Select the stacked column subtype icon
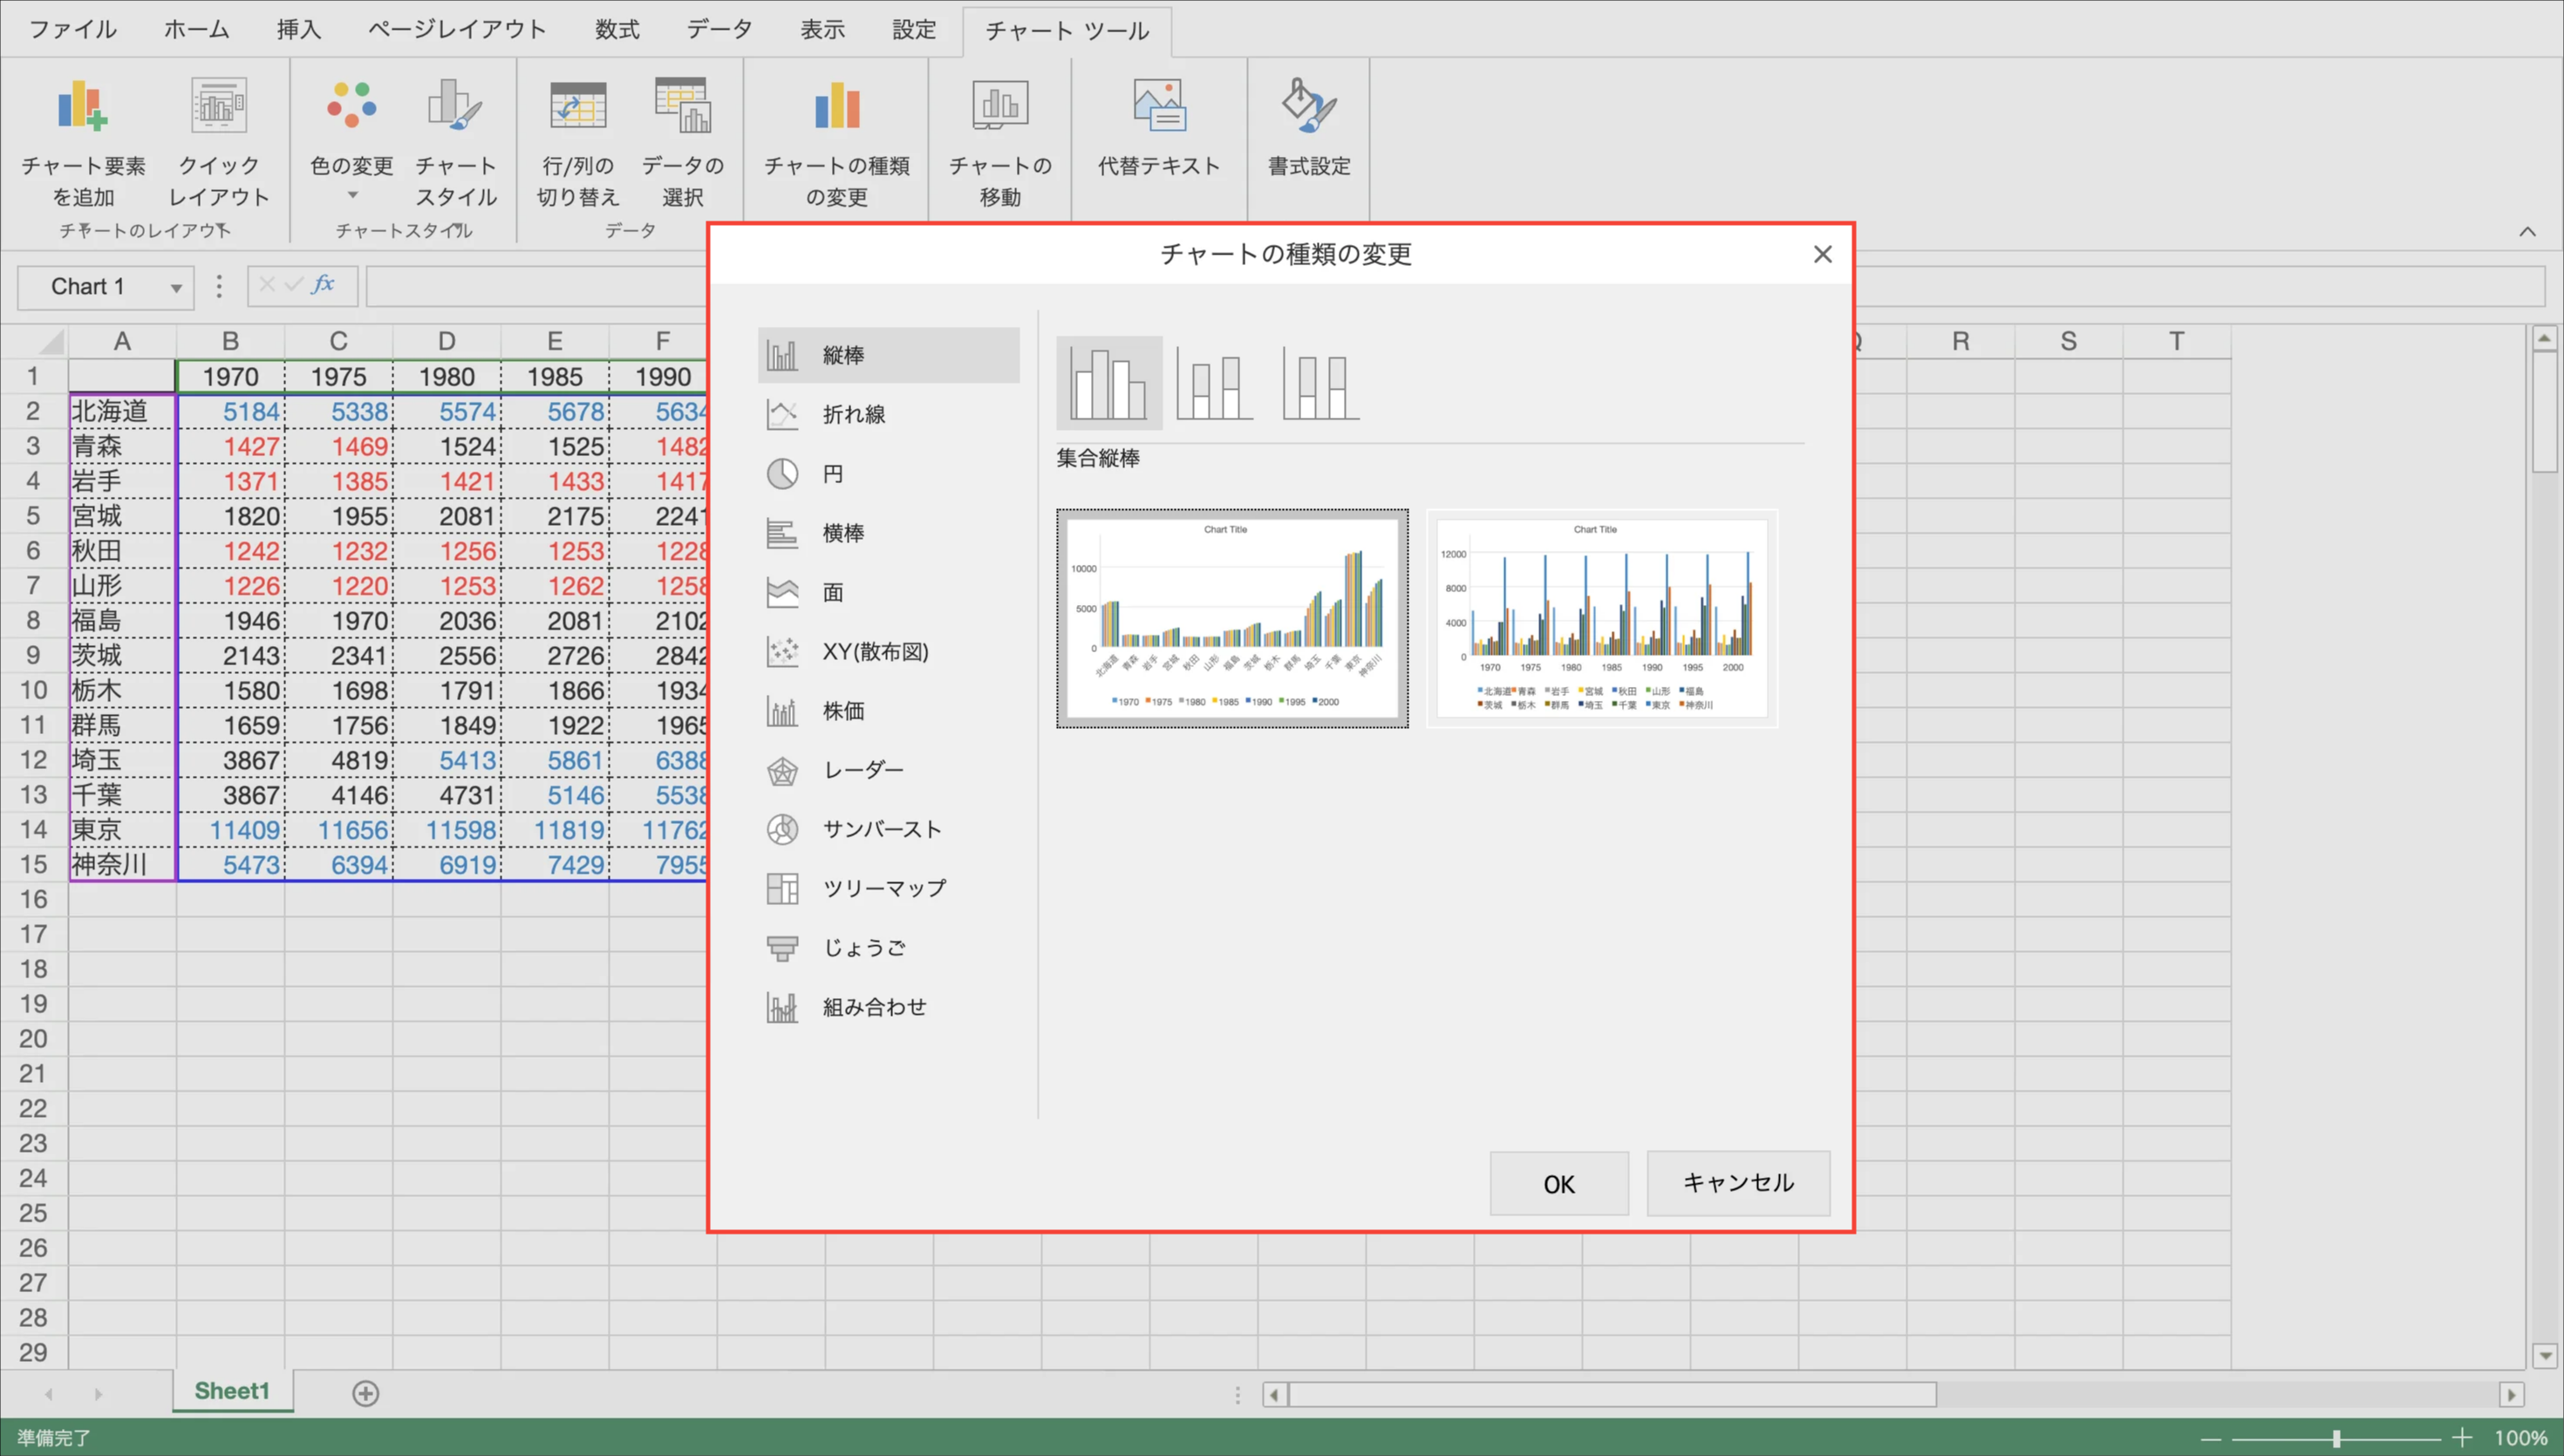 point(1214,383)
